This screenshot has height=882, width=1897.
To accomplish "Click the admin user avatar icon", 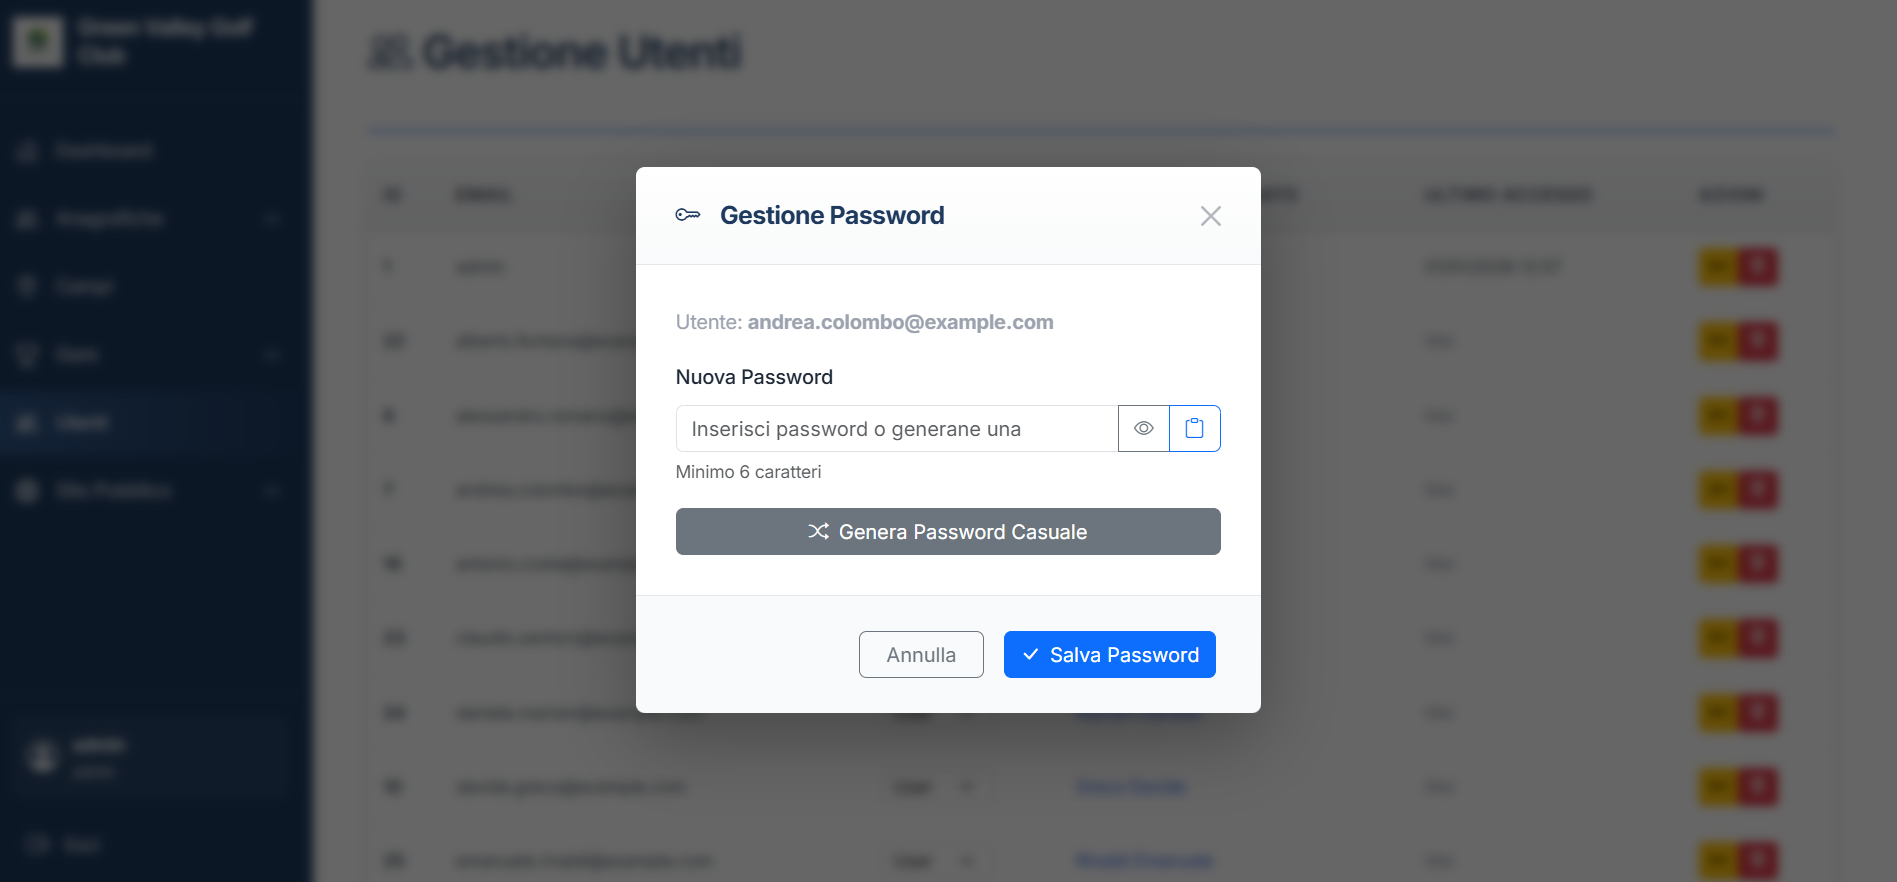I will (42, 757).
